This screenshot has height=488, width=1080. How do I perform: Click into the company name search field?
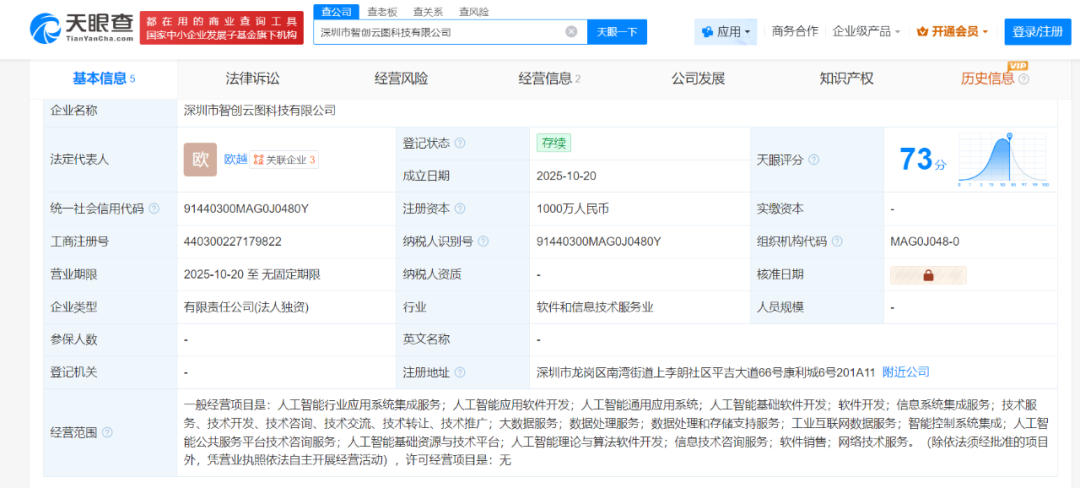(x=440, y=32)
